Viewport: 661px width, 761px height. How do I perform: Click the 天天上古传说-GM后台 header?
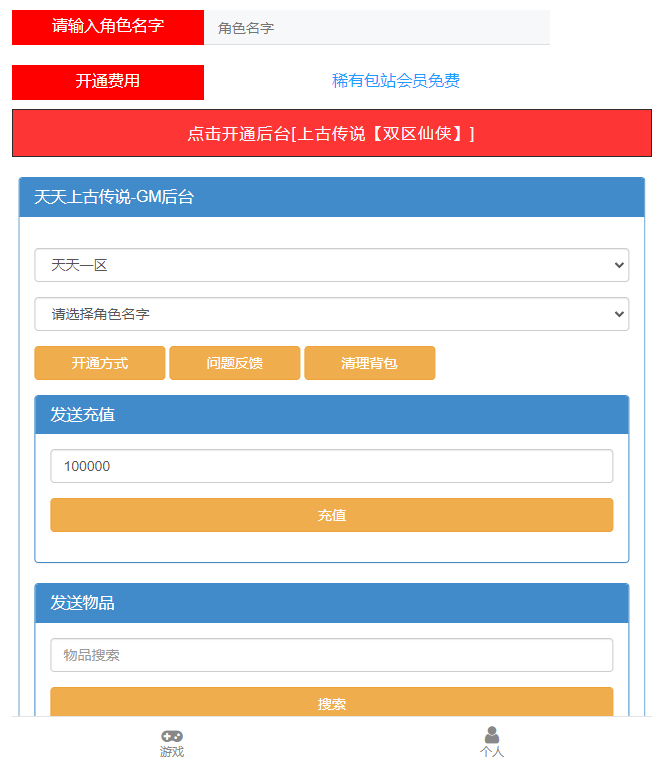click(x=332, y=197)
